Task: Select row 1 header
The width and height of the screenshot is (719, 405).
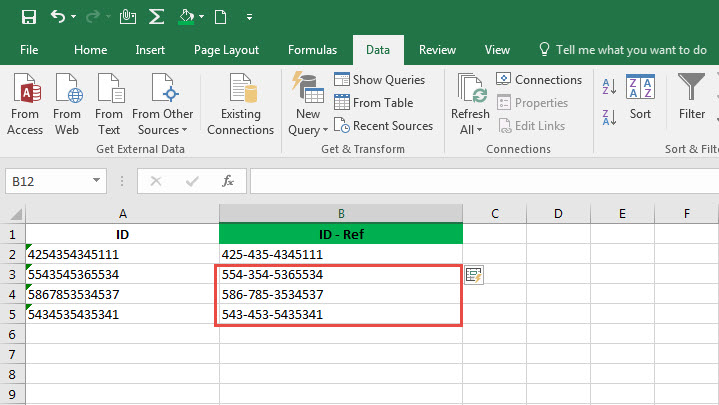Action: pyautogui.click(x=12, y=234)
